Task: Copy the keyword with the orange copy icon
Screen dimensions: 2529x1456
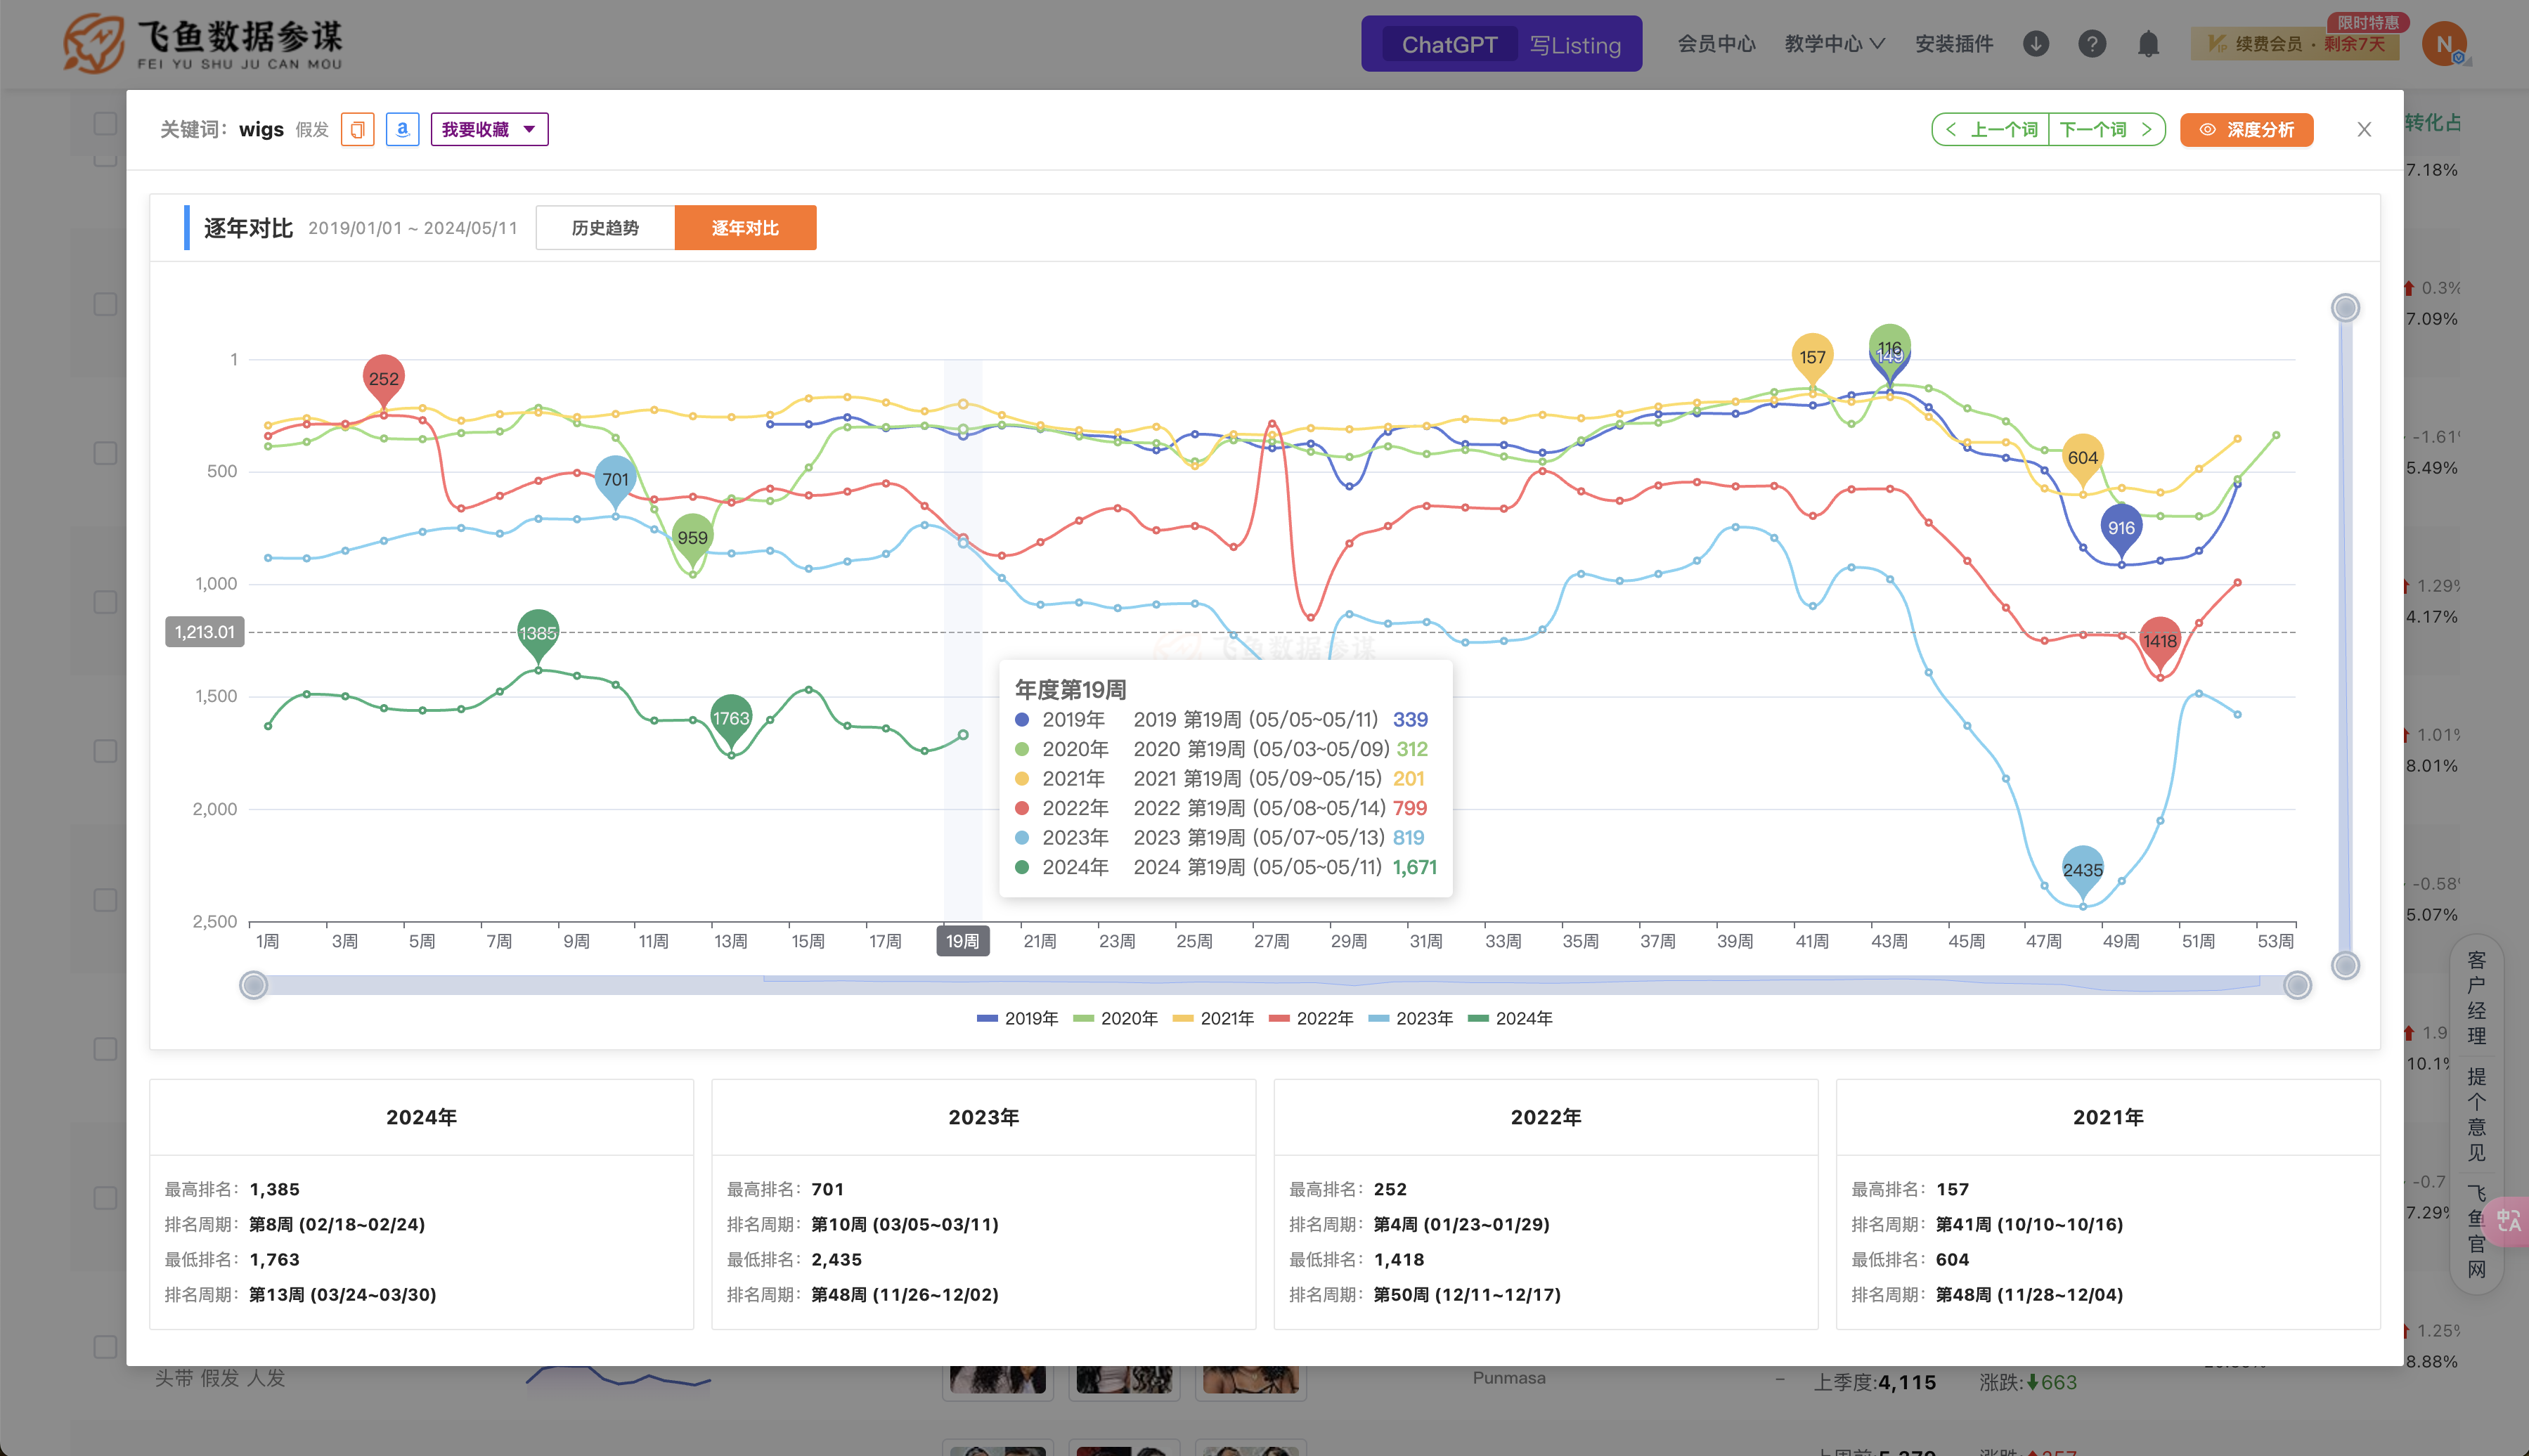Action: (357, 129)
